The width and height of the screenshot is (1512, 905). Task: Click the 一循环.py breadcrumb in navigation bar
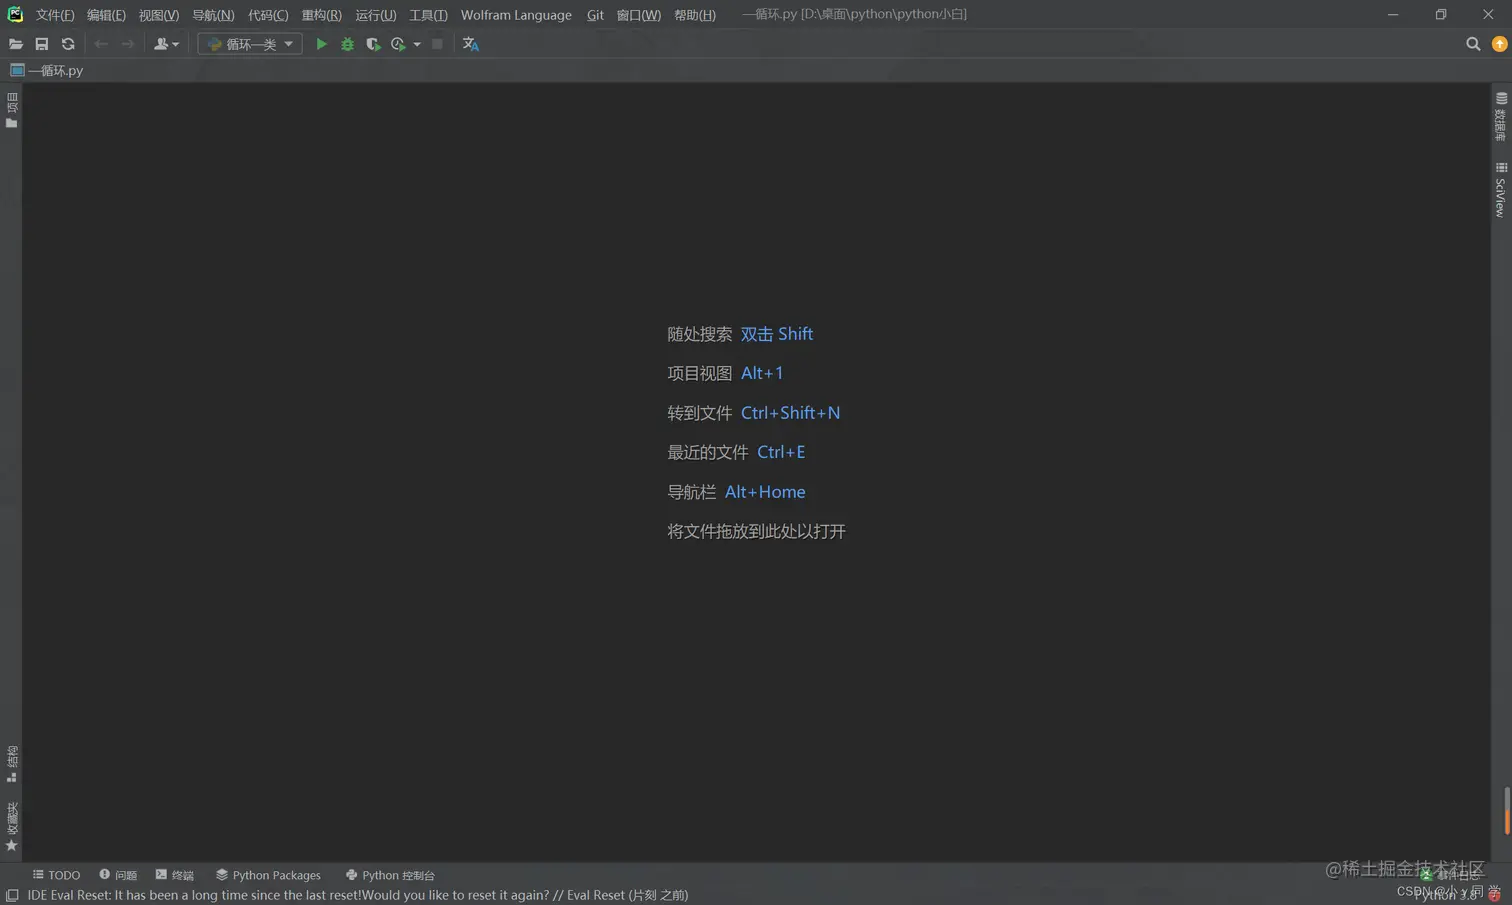click(x=47, y=70)
